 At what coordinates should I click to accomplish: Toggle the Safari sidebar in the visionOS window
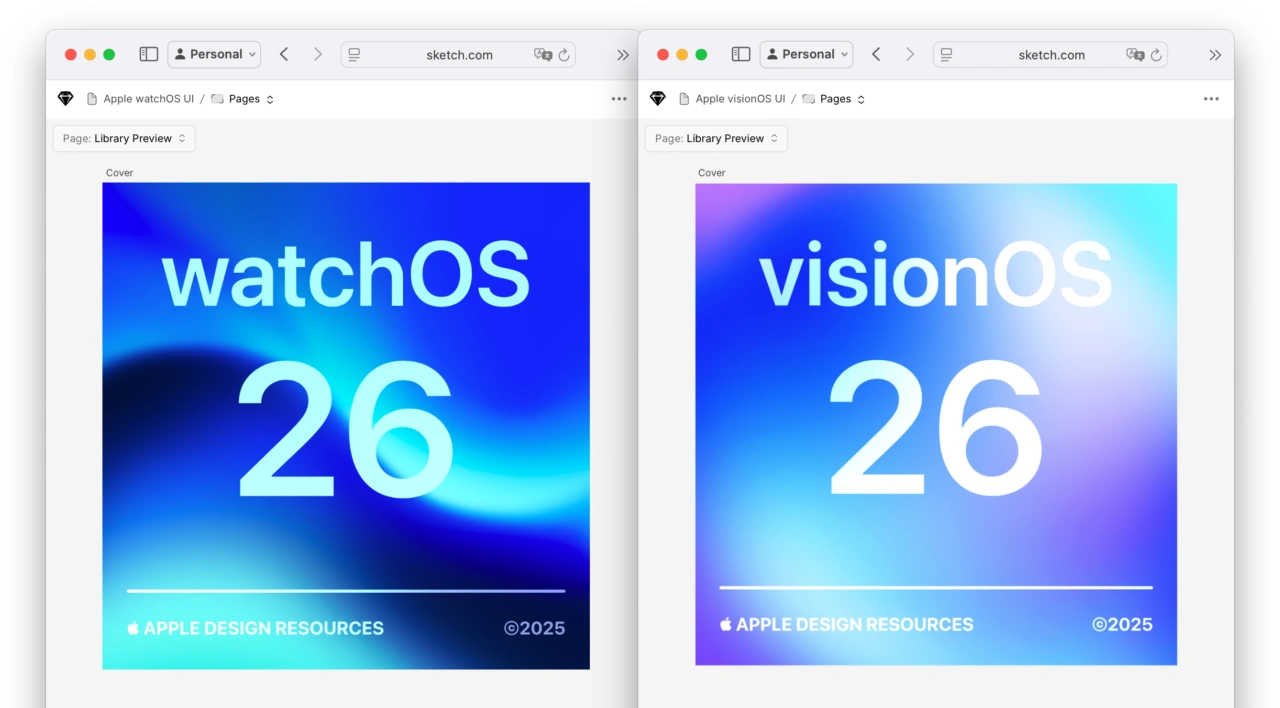coord(740,55)
